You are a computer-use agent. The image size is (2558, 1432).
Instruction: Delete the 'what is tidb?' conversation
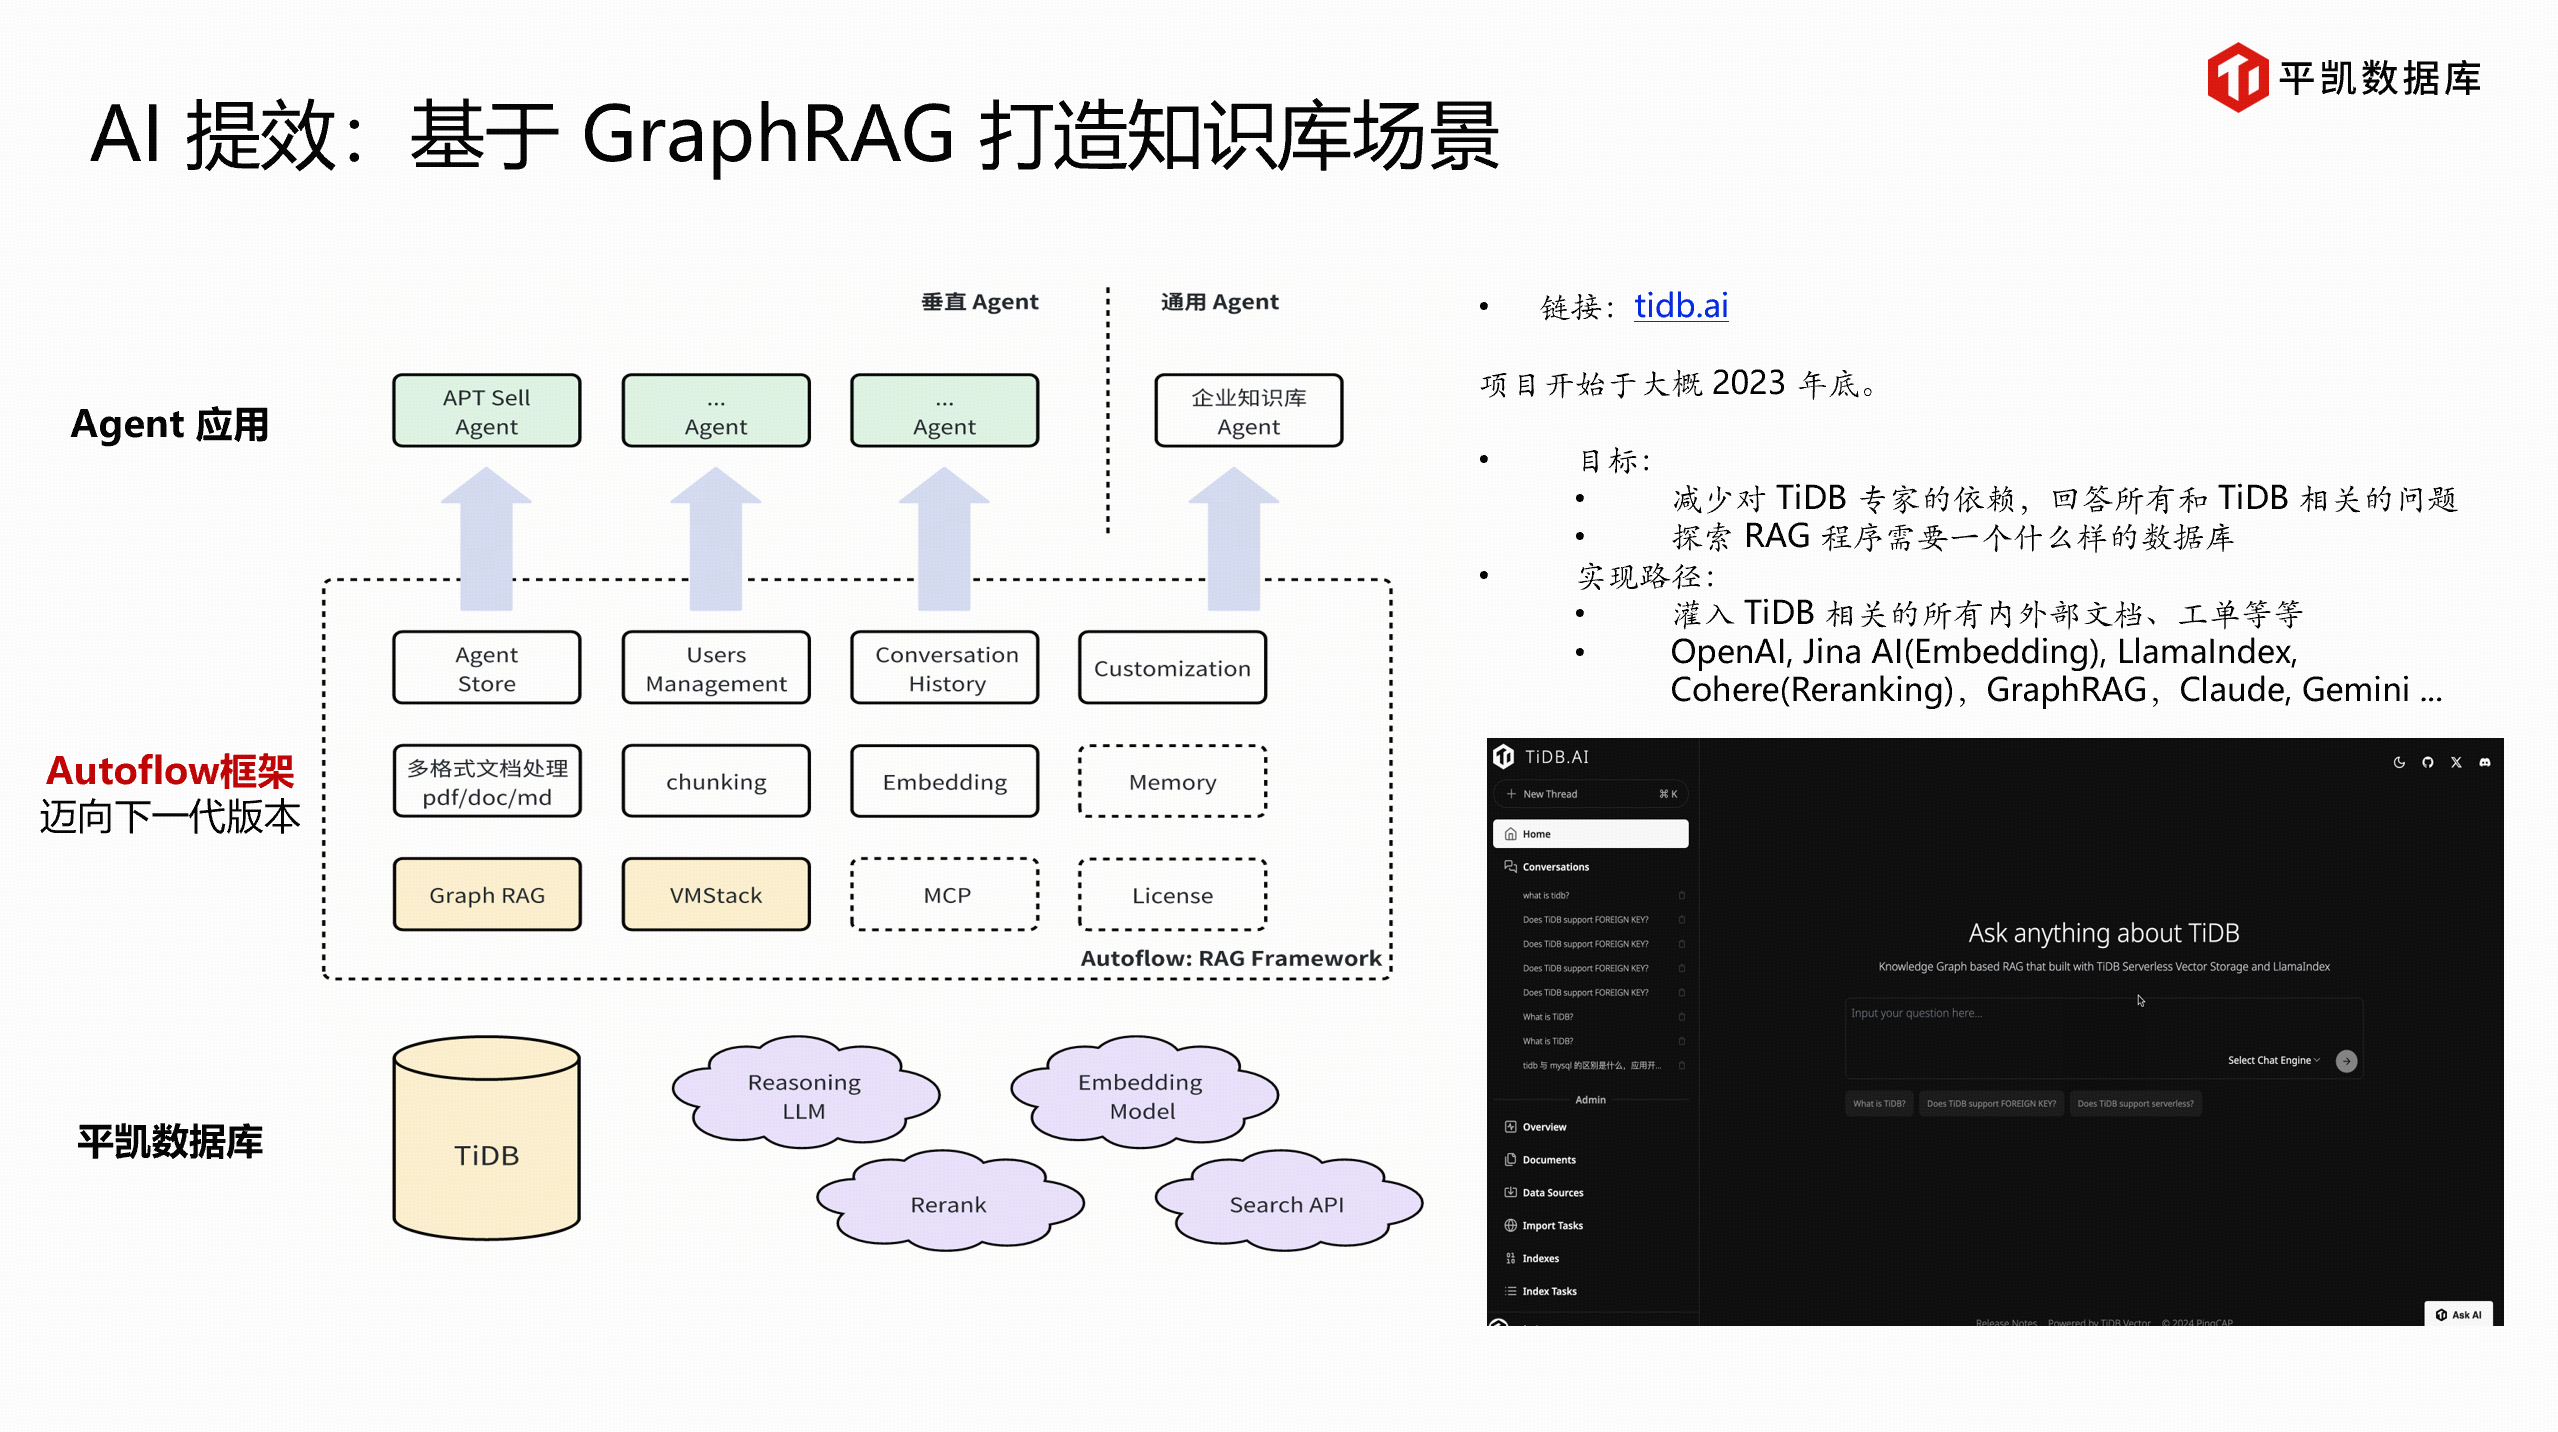[1682, 896]
